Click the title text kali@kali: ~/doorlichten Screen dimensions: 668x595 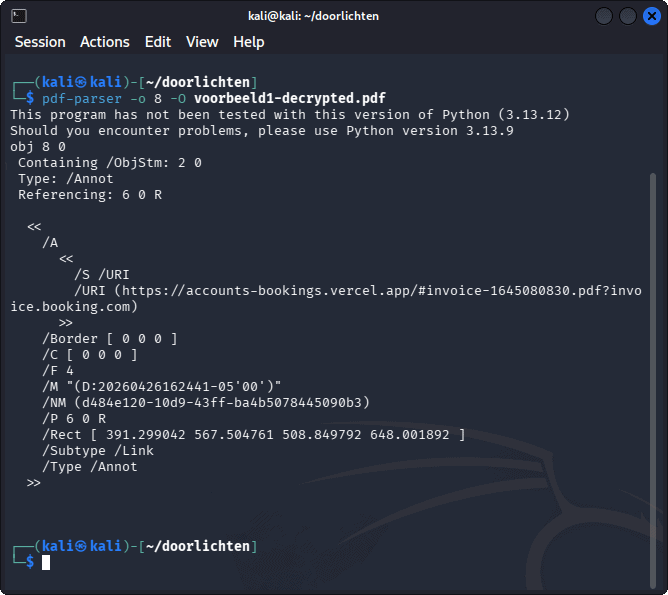click(313, 16)
